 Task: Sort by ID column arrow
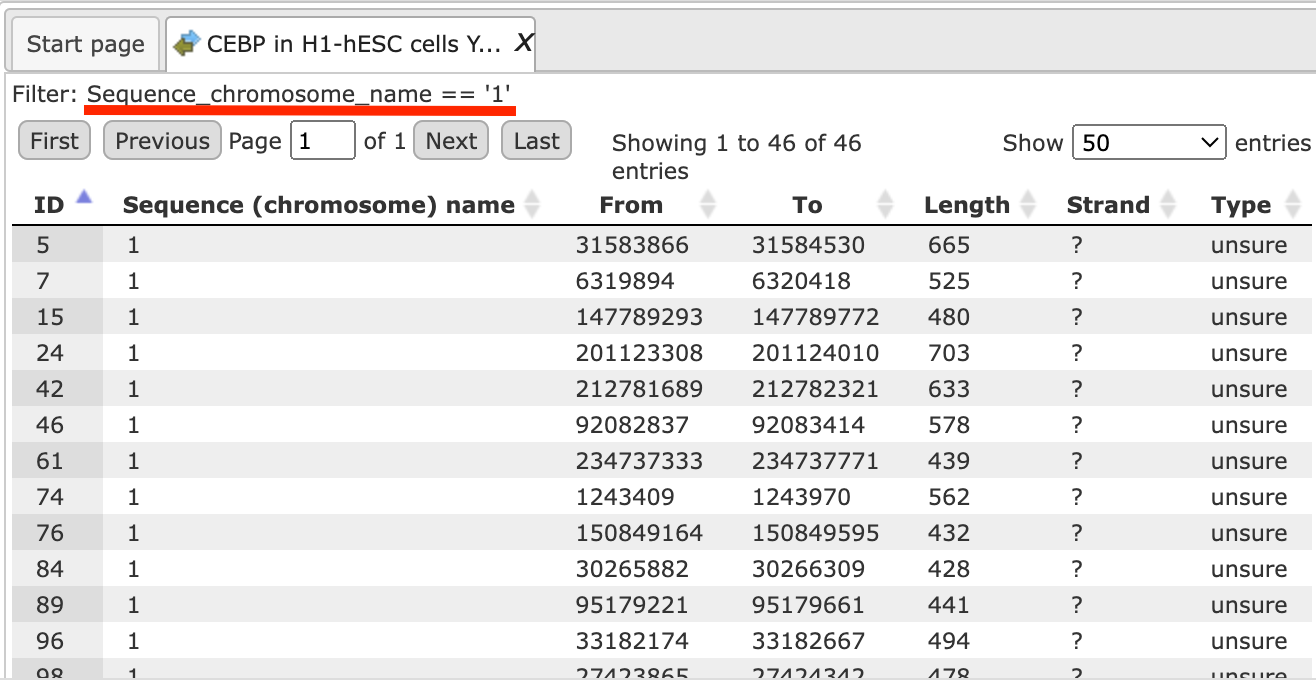coord(84,197)
